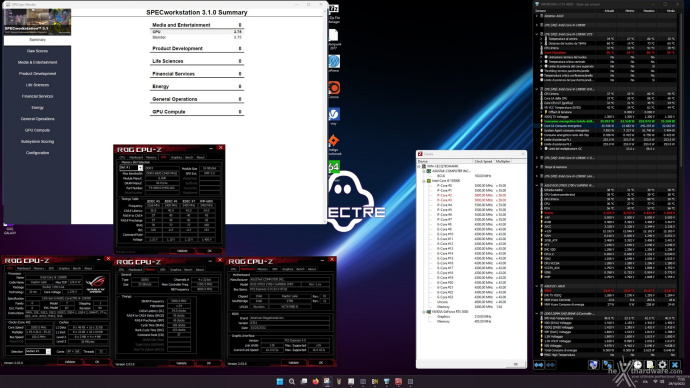Open the blue round desktop icon below text file

point(334,63)
